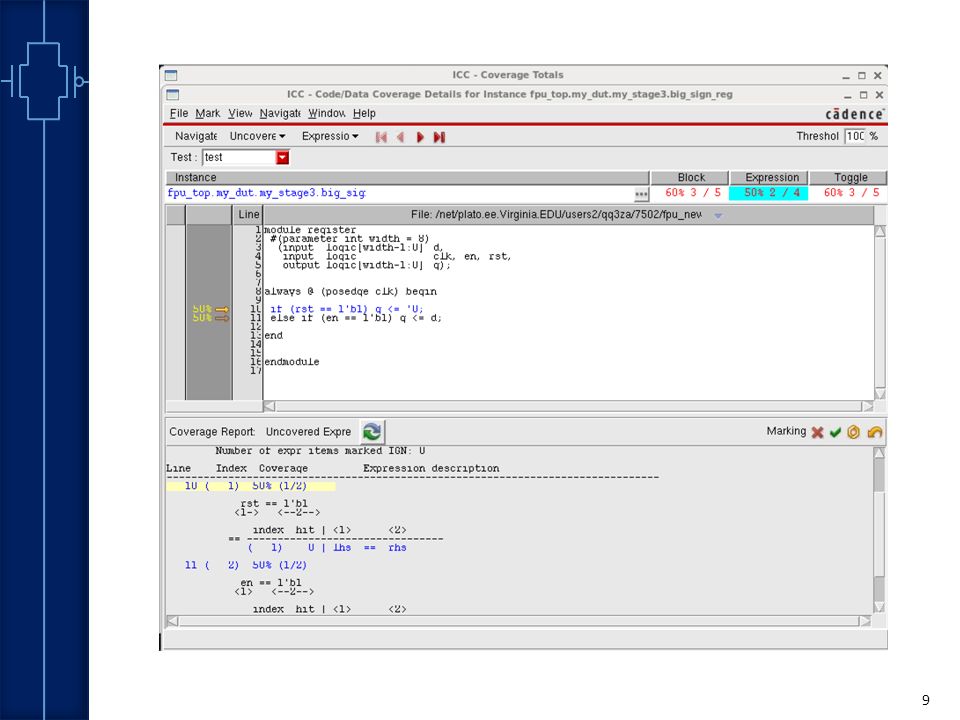Click the orange circle marking icon
960x720 pixels.
coord(853,432)
